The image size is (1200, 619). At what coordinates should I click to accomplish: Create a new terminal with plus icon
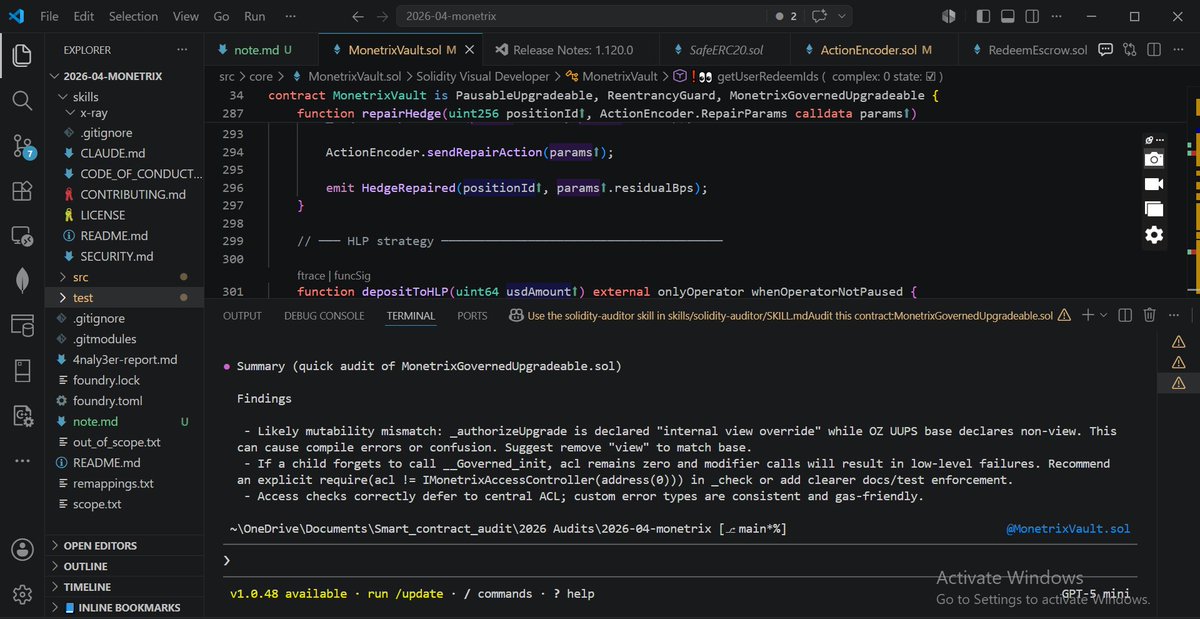[x=1087, y=315]
